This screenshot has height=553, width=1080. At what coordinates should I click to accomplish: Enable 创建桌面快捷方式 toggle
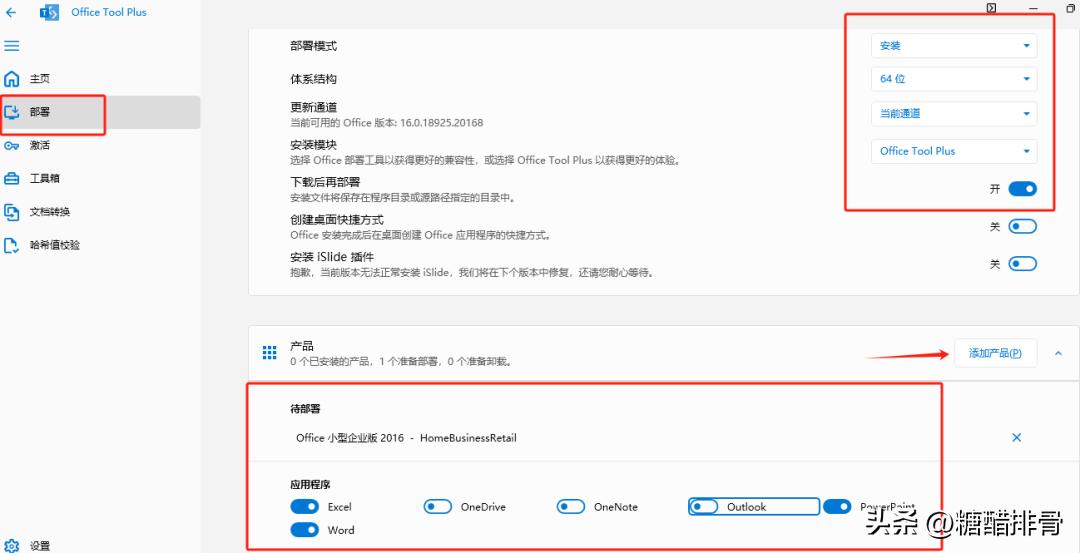1022,227
